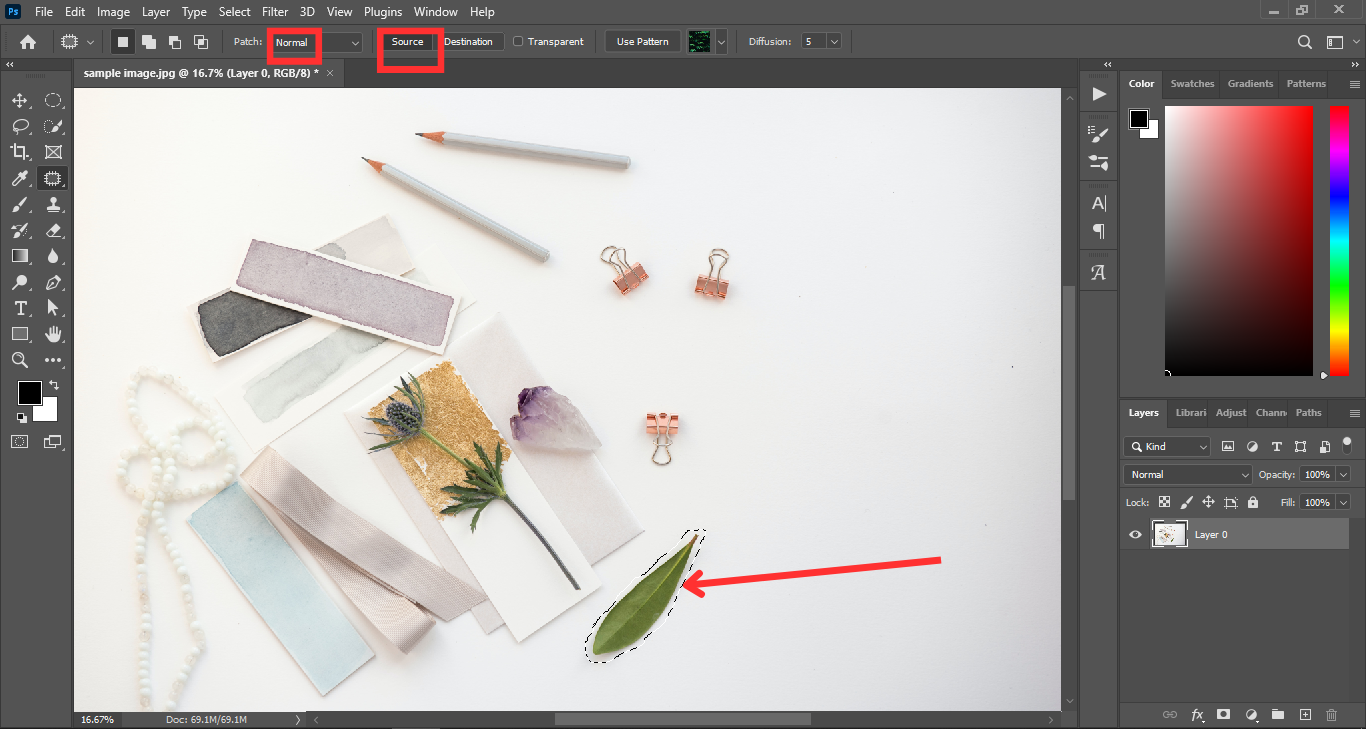Select the Horizontal Type tool

pos(20,308)
